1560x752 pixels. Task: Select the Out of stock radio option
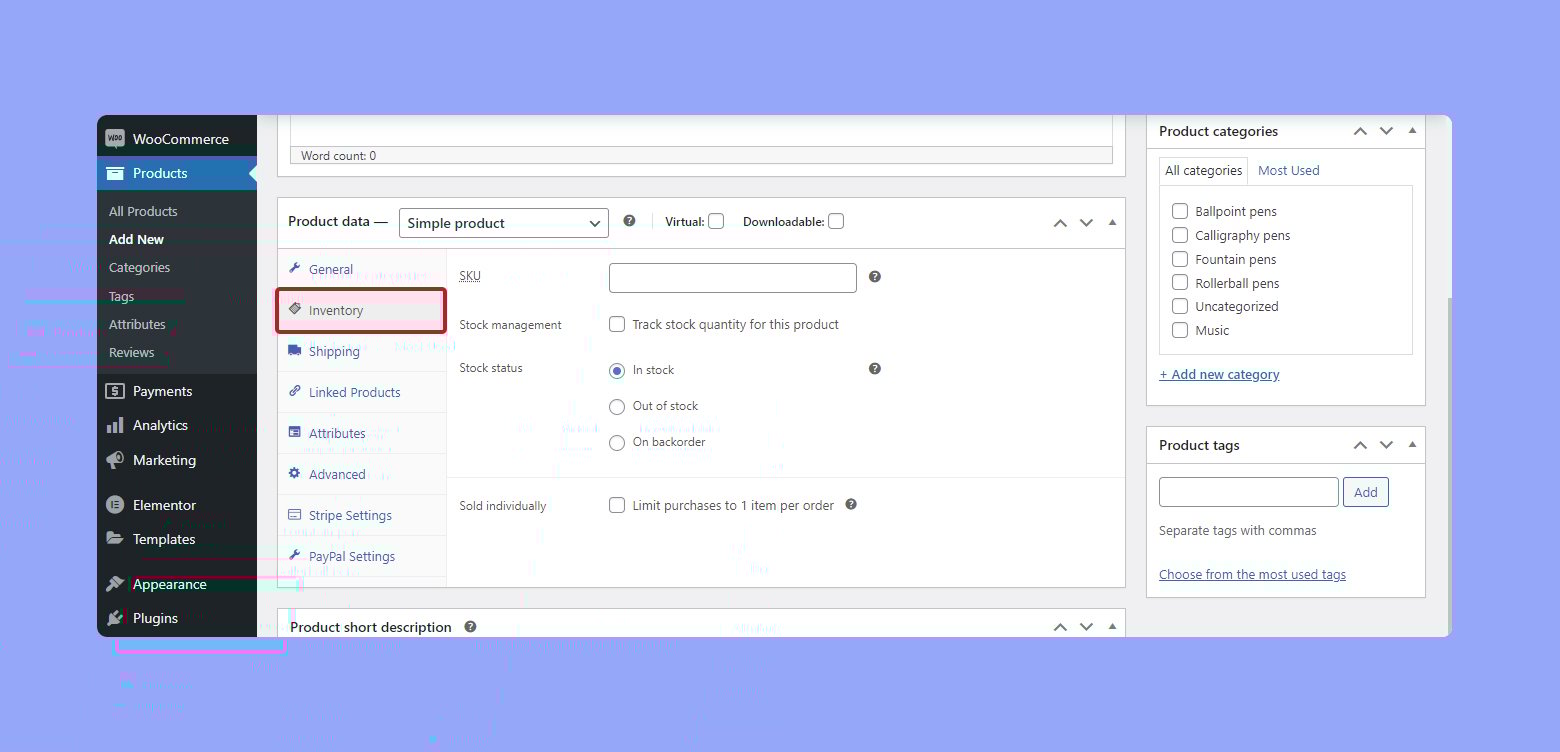617,406
